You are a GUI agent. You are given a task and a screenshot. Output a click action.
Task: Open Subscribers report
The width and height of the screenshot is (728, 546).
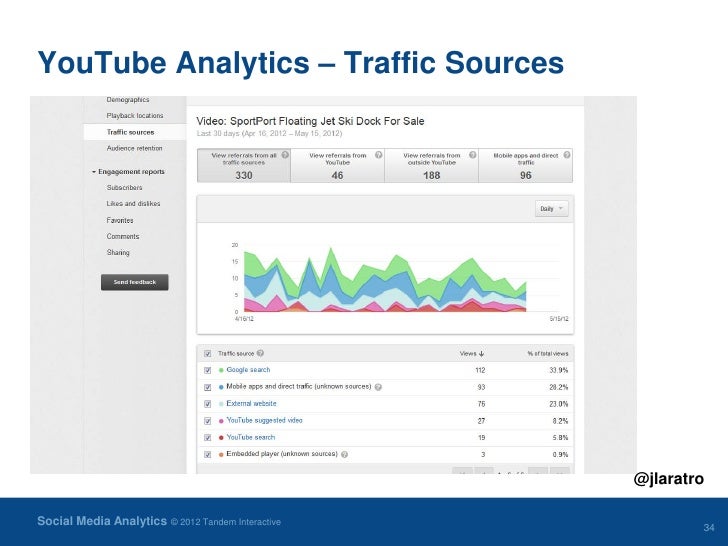124,188
